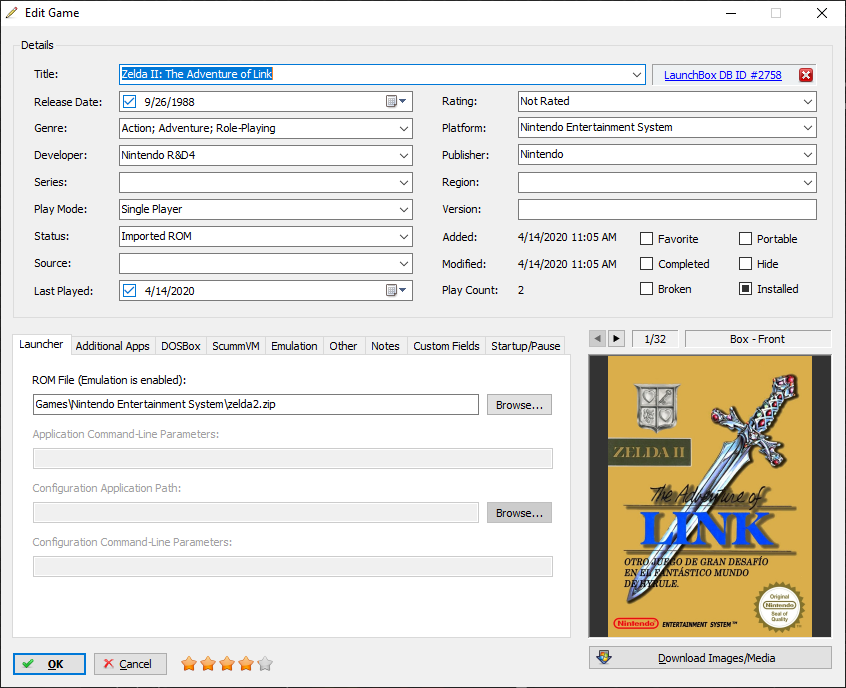Set rating to four stars

tap(246, 663)
